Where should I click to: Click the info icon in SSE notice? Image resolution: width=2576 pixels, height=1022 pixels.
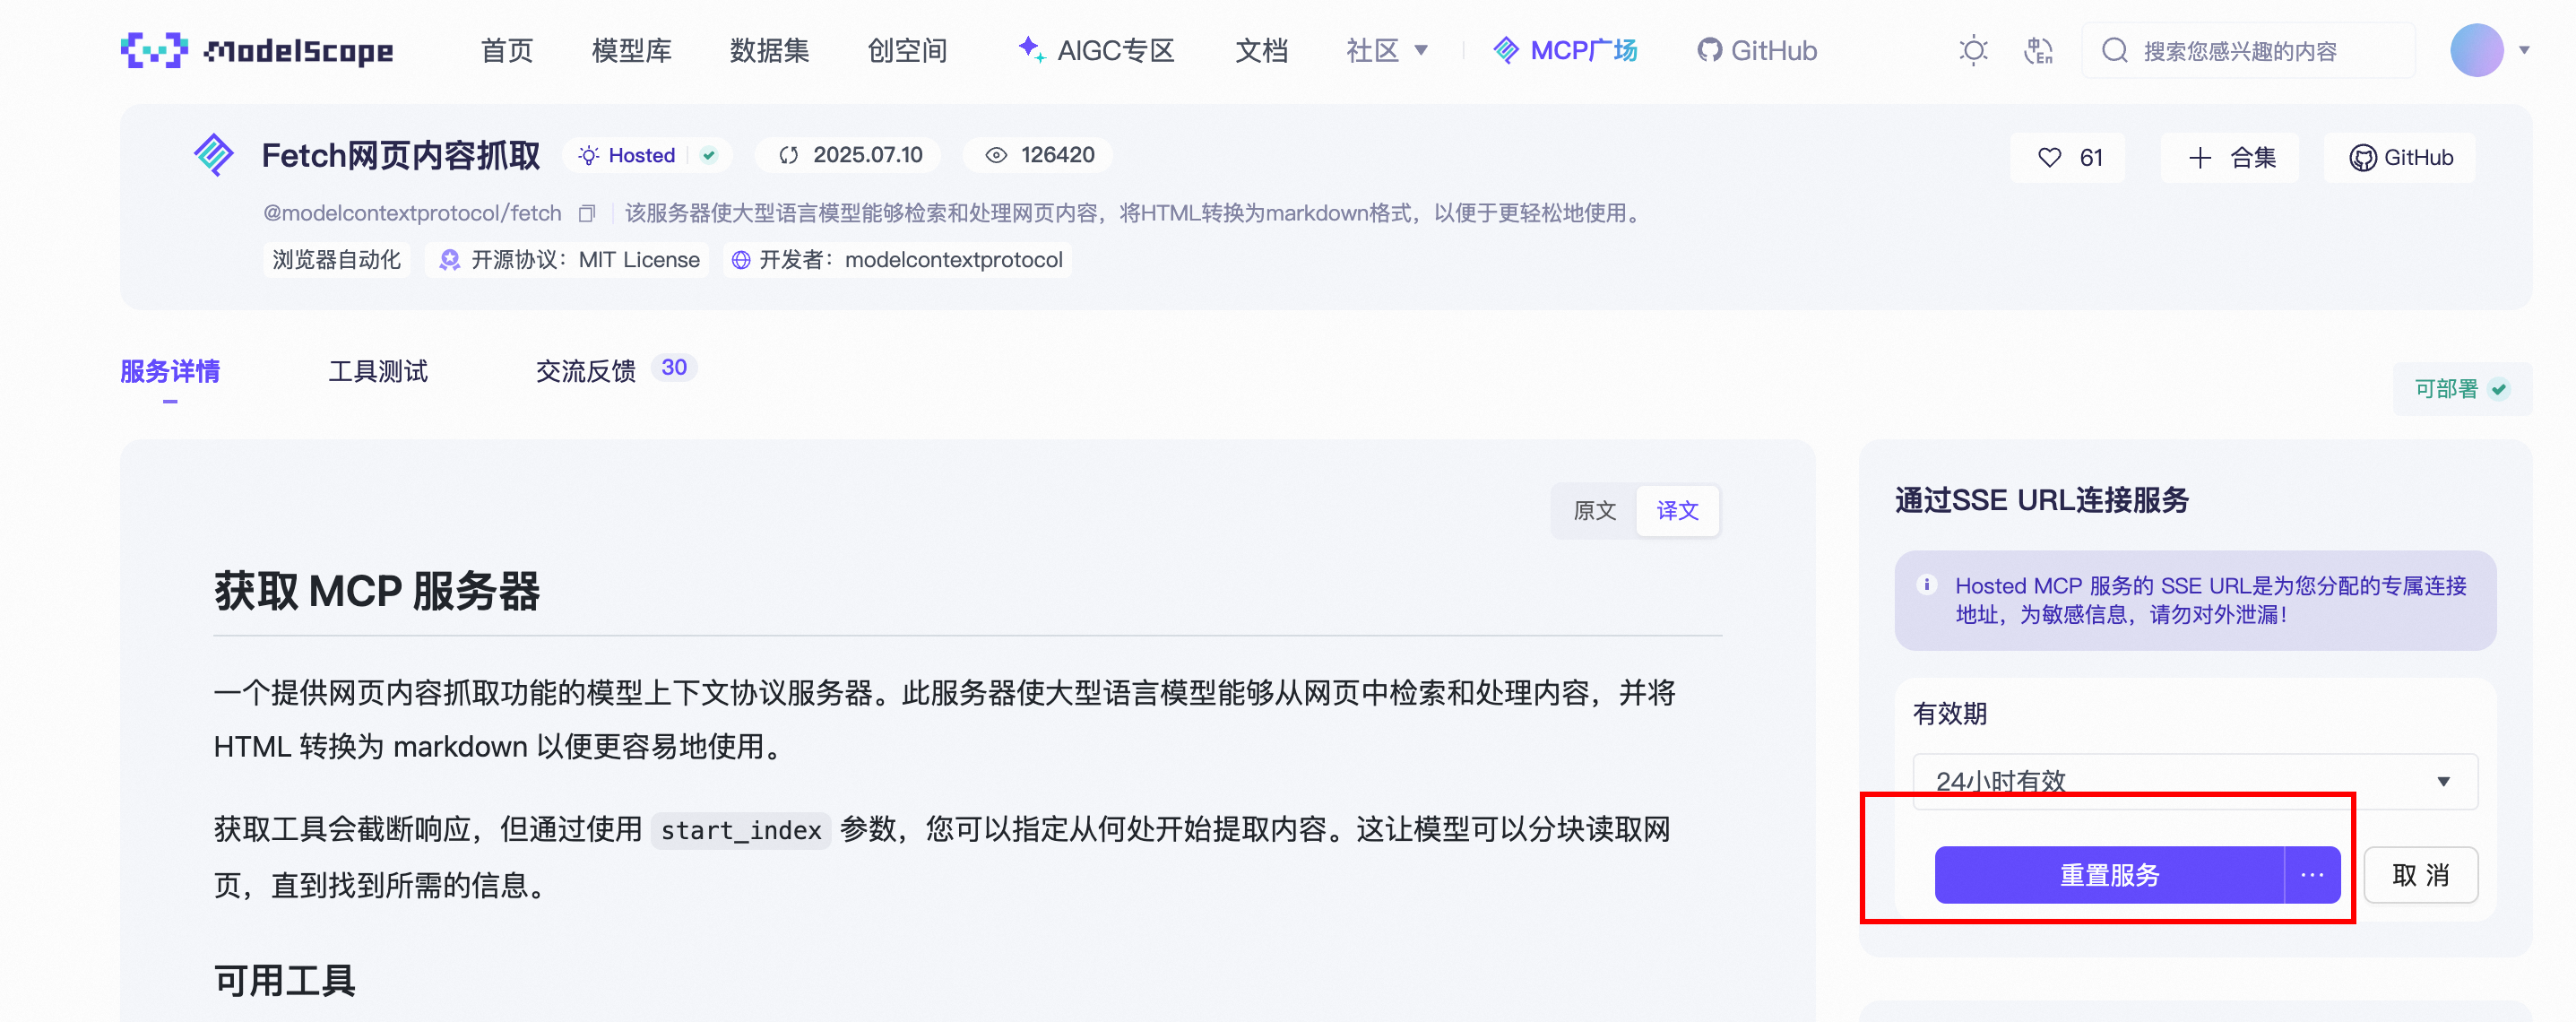click(1927, 585)
